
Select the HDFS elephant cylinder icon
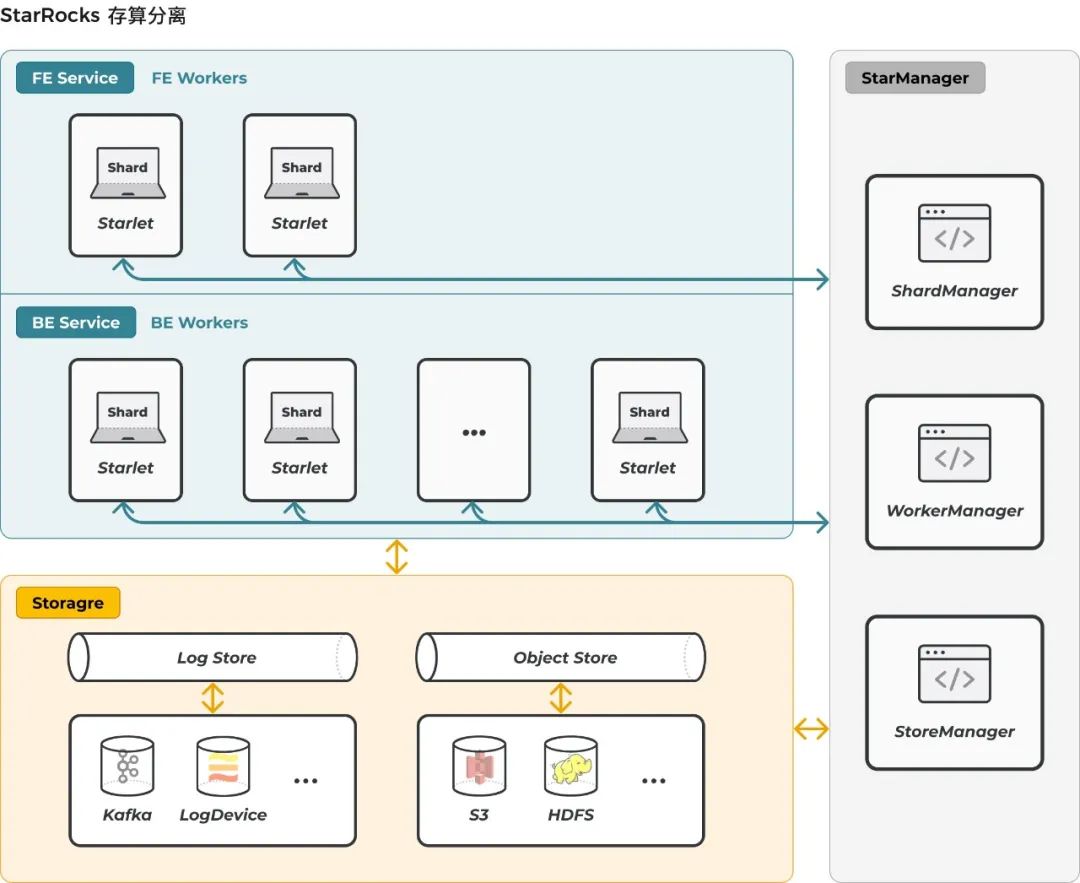pyautogui.click(x=570, y=766)
